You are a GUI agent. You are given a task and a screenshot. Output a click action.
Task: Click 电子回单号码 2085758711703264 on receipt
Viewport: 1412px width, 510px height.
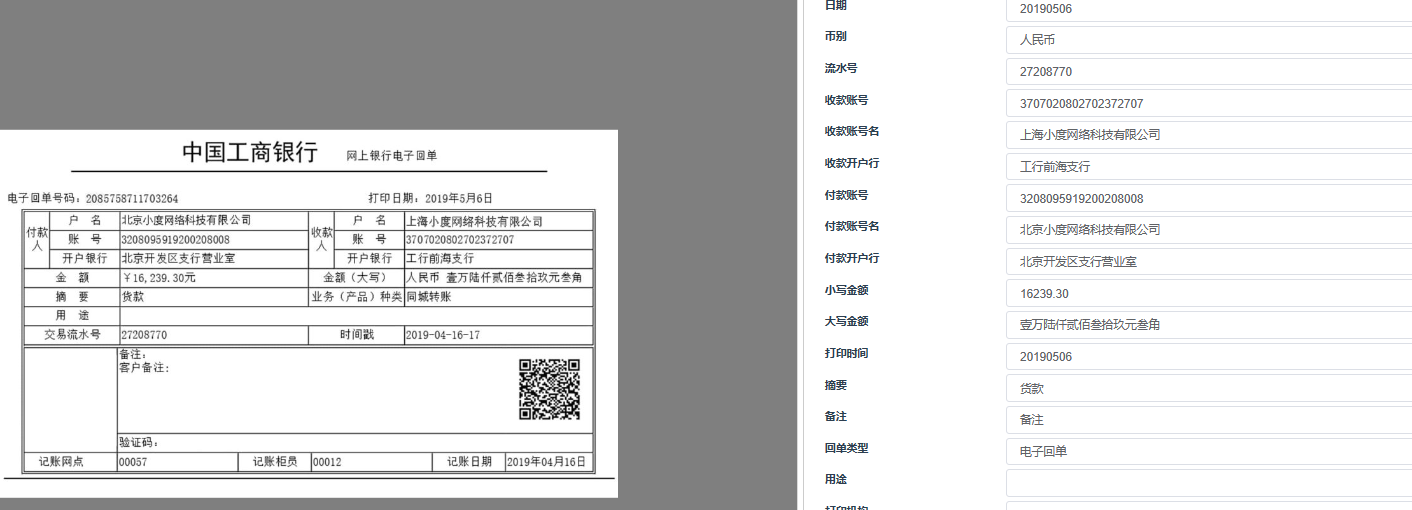coord(93,199)
